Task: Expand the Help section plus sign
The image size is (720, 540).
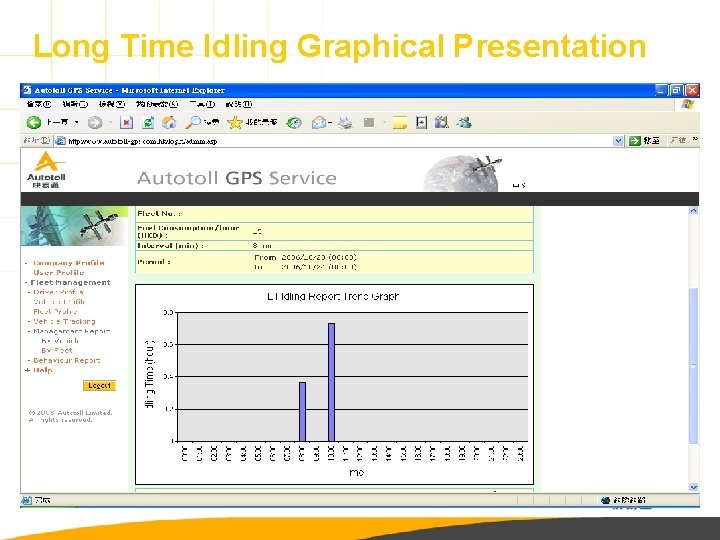Action: tap(28, 370)
